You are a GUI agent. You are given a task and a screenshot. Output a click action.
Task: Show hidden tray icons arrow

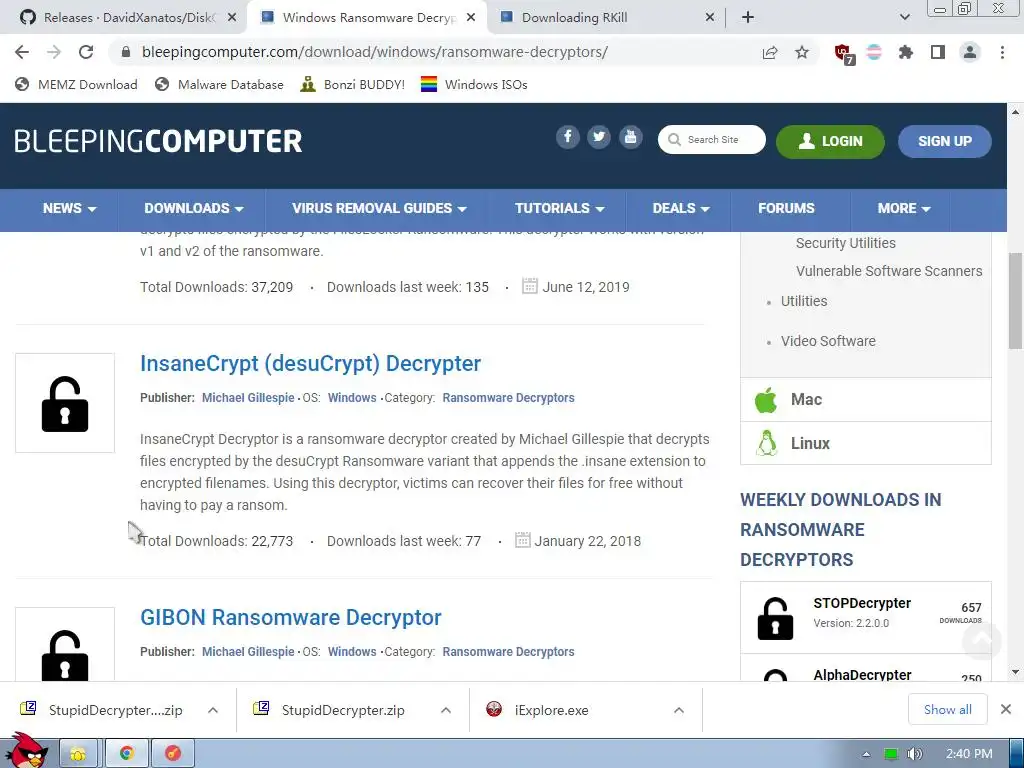(866, 754)
